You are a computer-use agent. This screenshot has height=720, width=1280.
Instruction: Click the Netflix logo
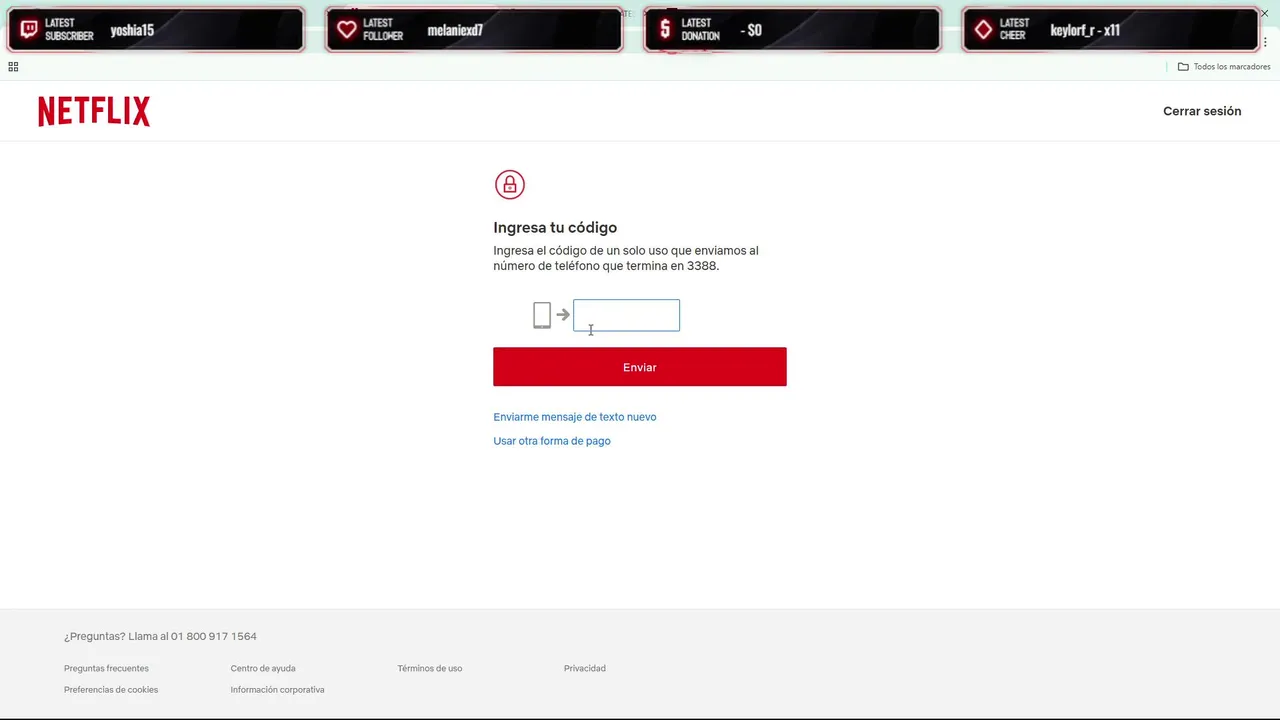pos(94,111)
